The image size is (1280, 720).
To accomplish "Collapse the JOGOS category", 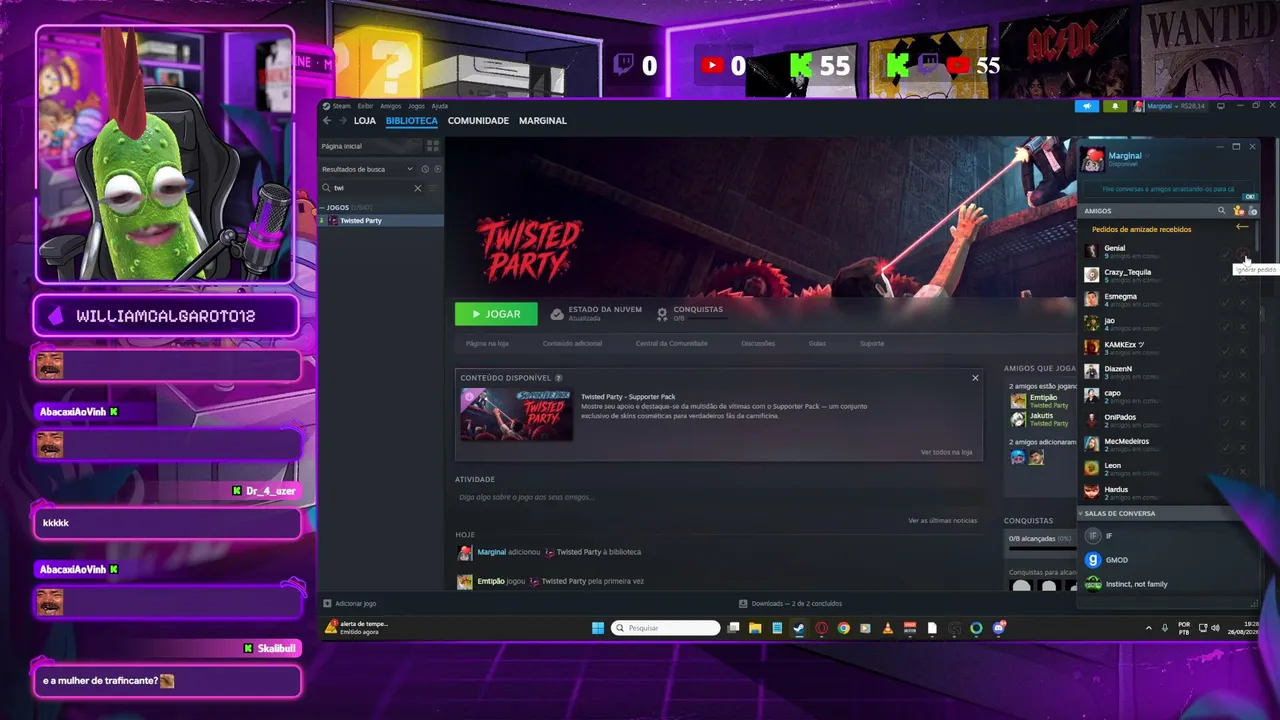I will 323,207.
